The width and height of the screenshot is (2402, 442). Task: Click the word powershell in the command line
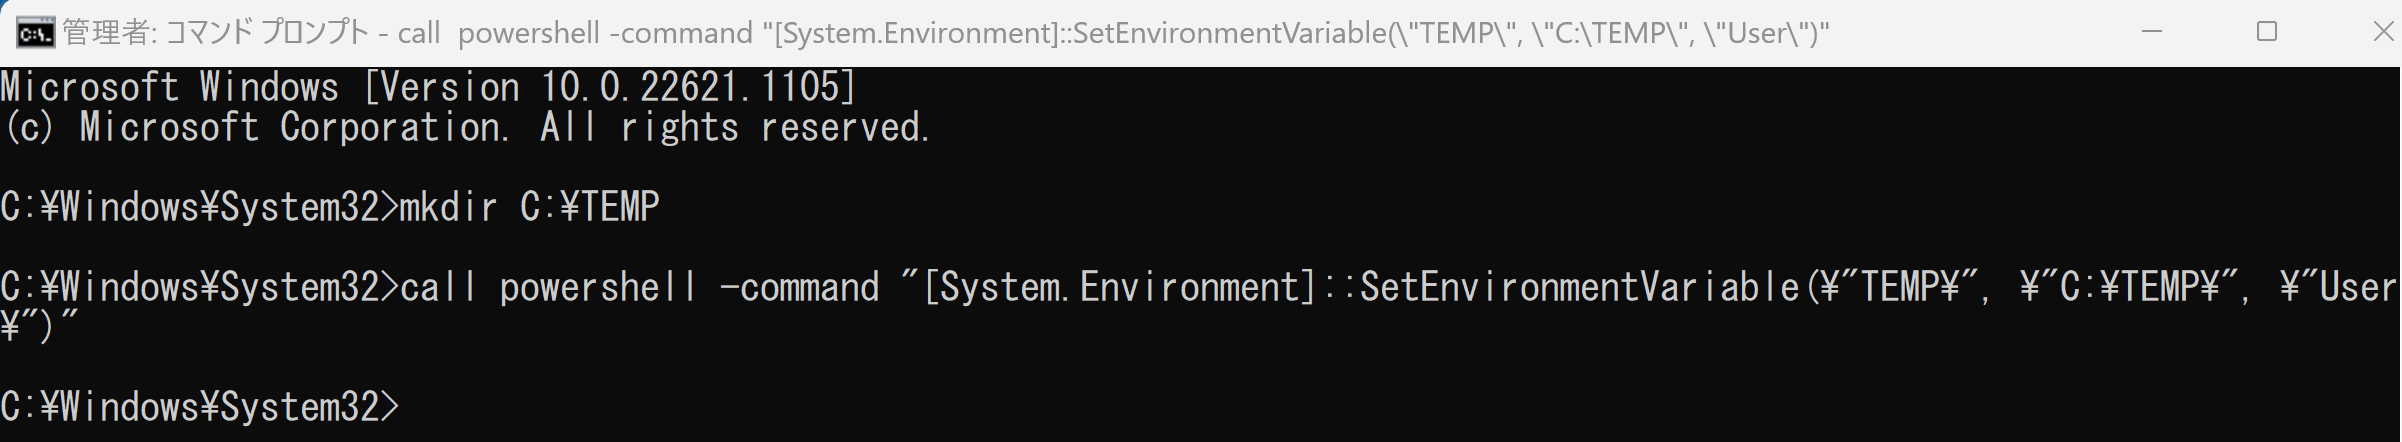[598, 287]
